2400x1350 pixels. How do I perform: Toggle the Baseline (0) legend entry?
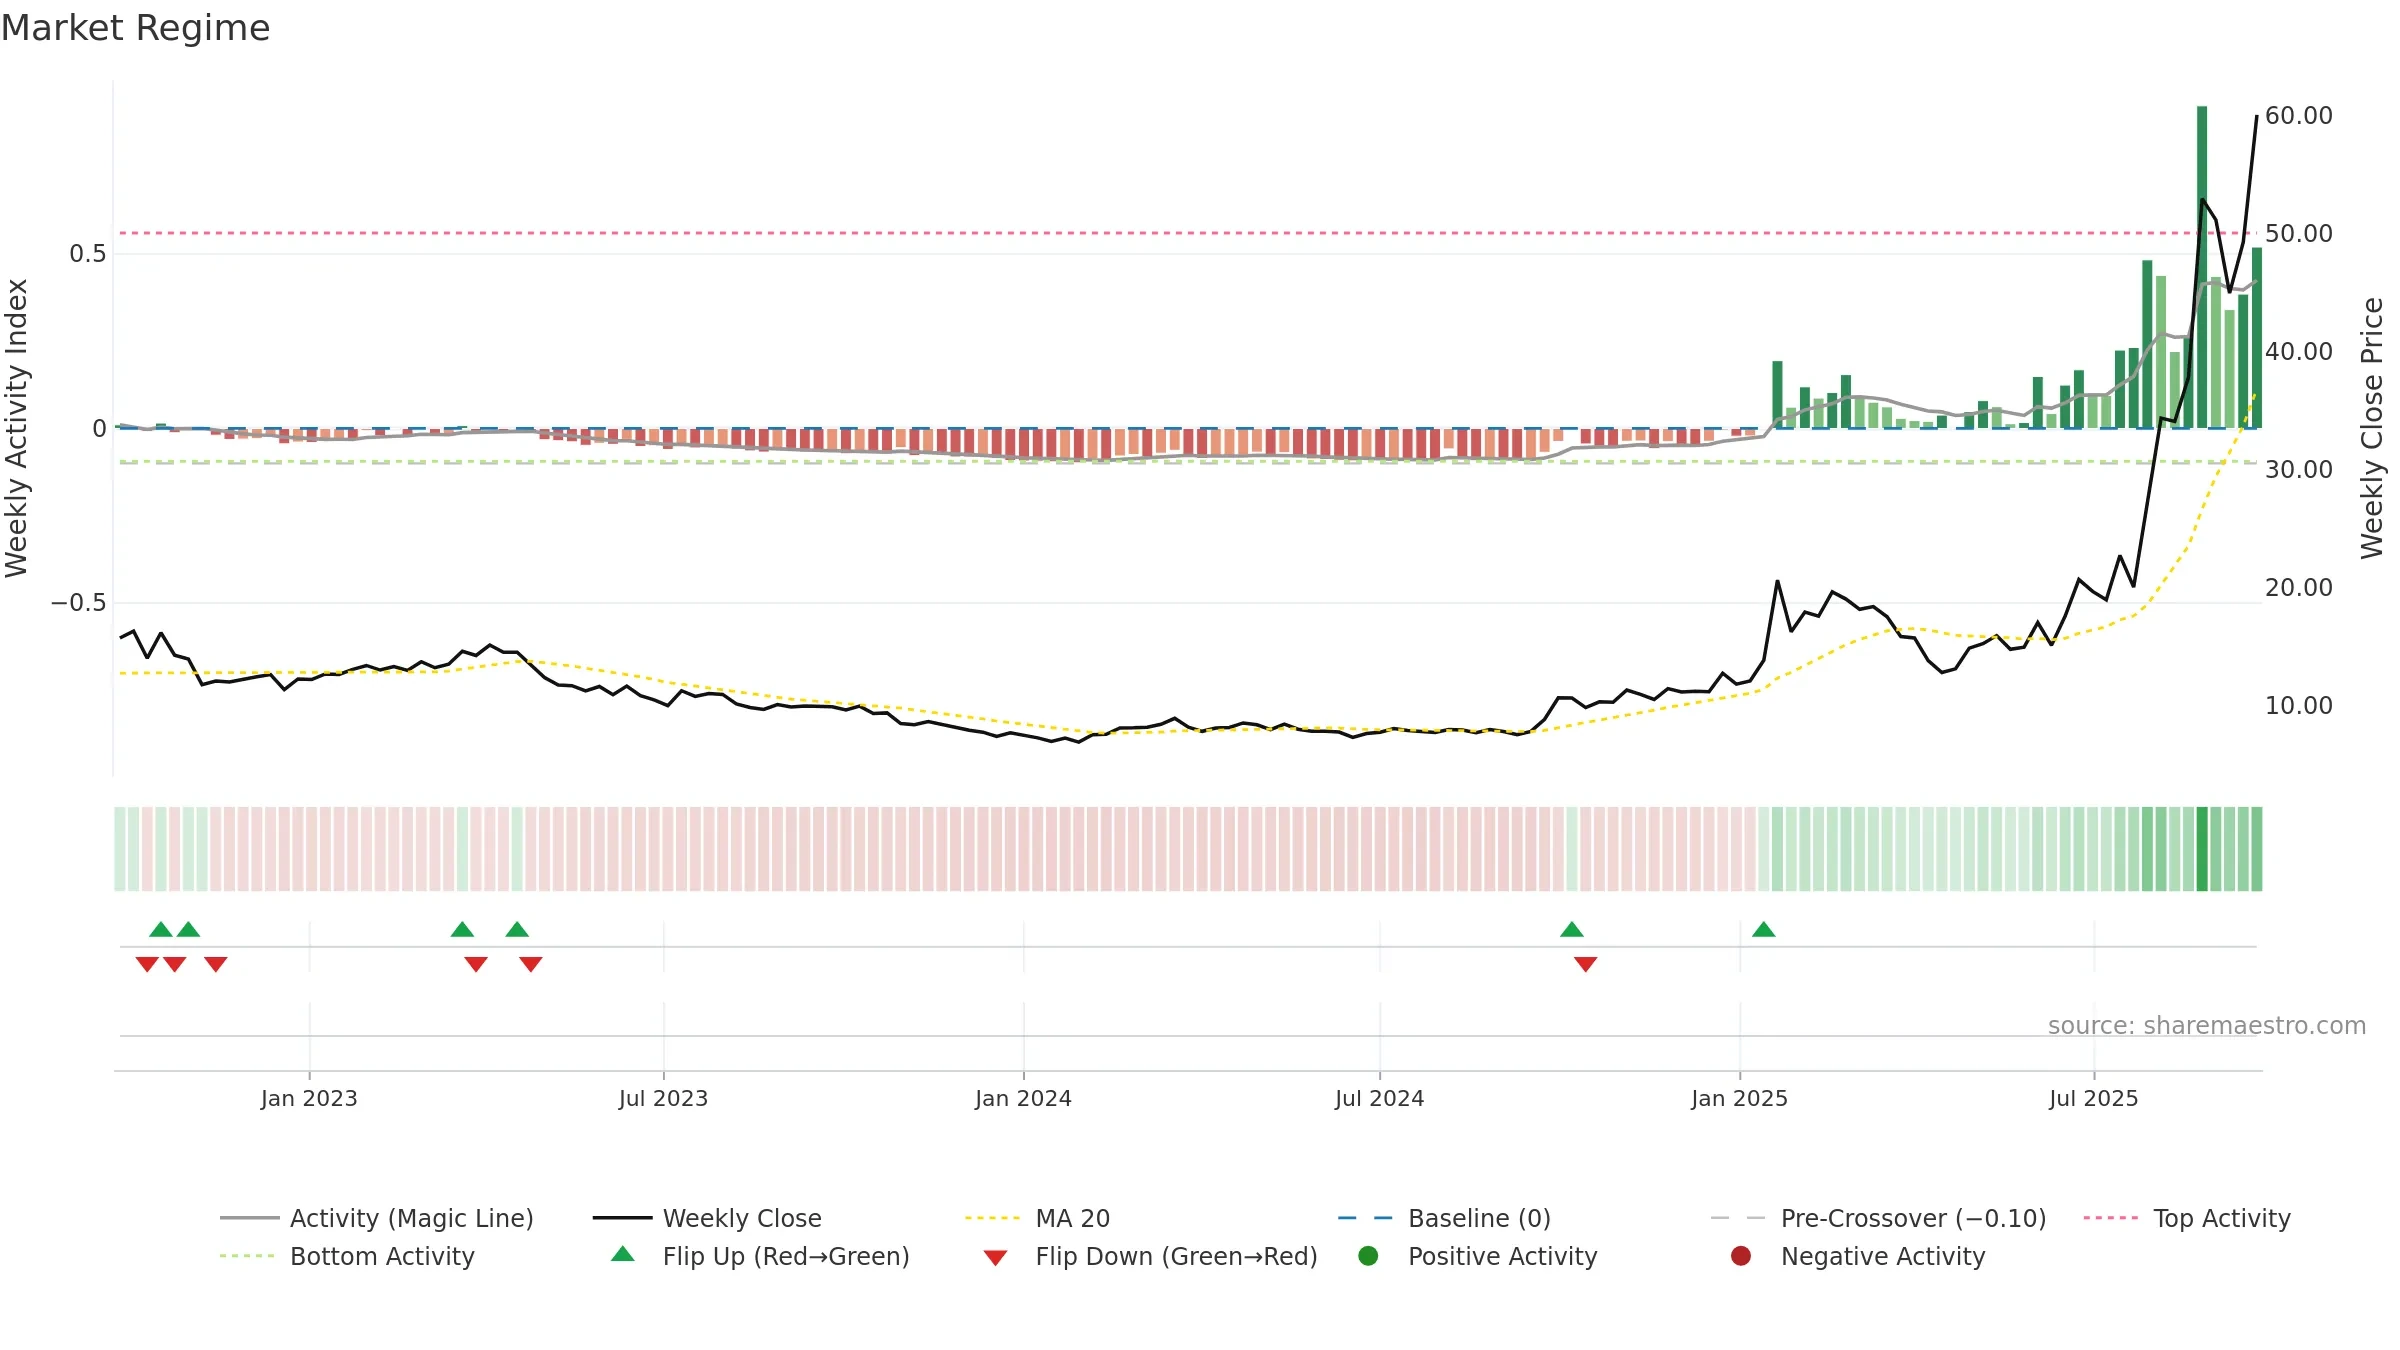(1444, 1218)
